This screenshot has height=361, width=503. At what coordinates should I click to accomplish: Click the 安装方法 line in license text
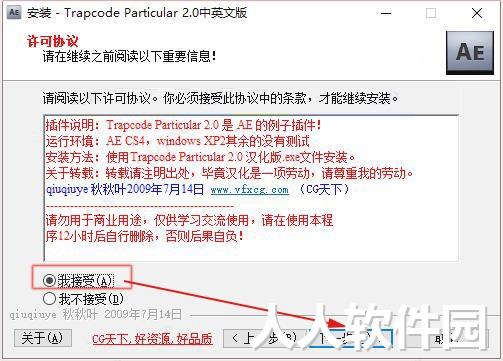point(201,157)
